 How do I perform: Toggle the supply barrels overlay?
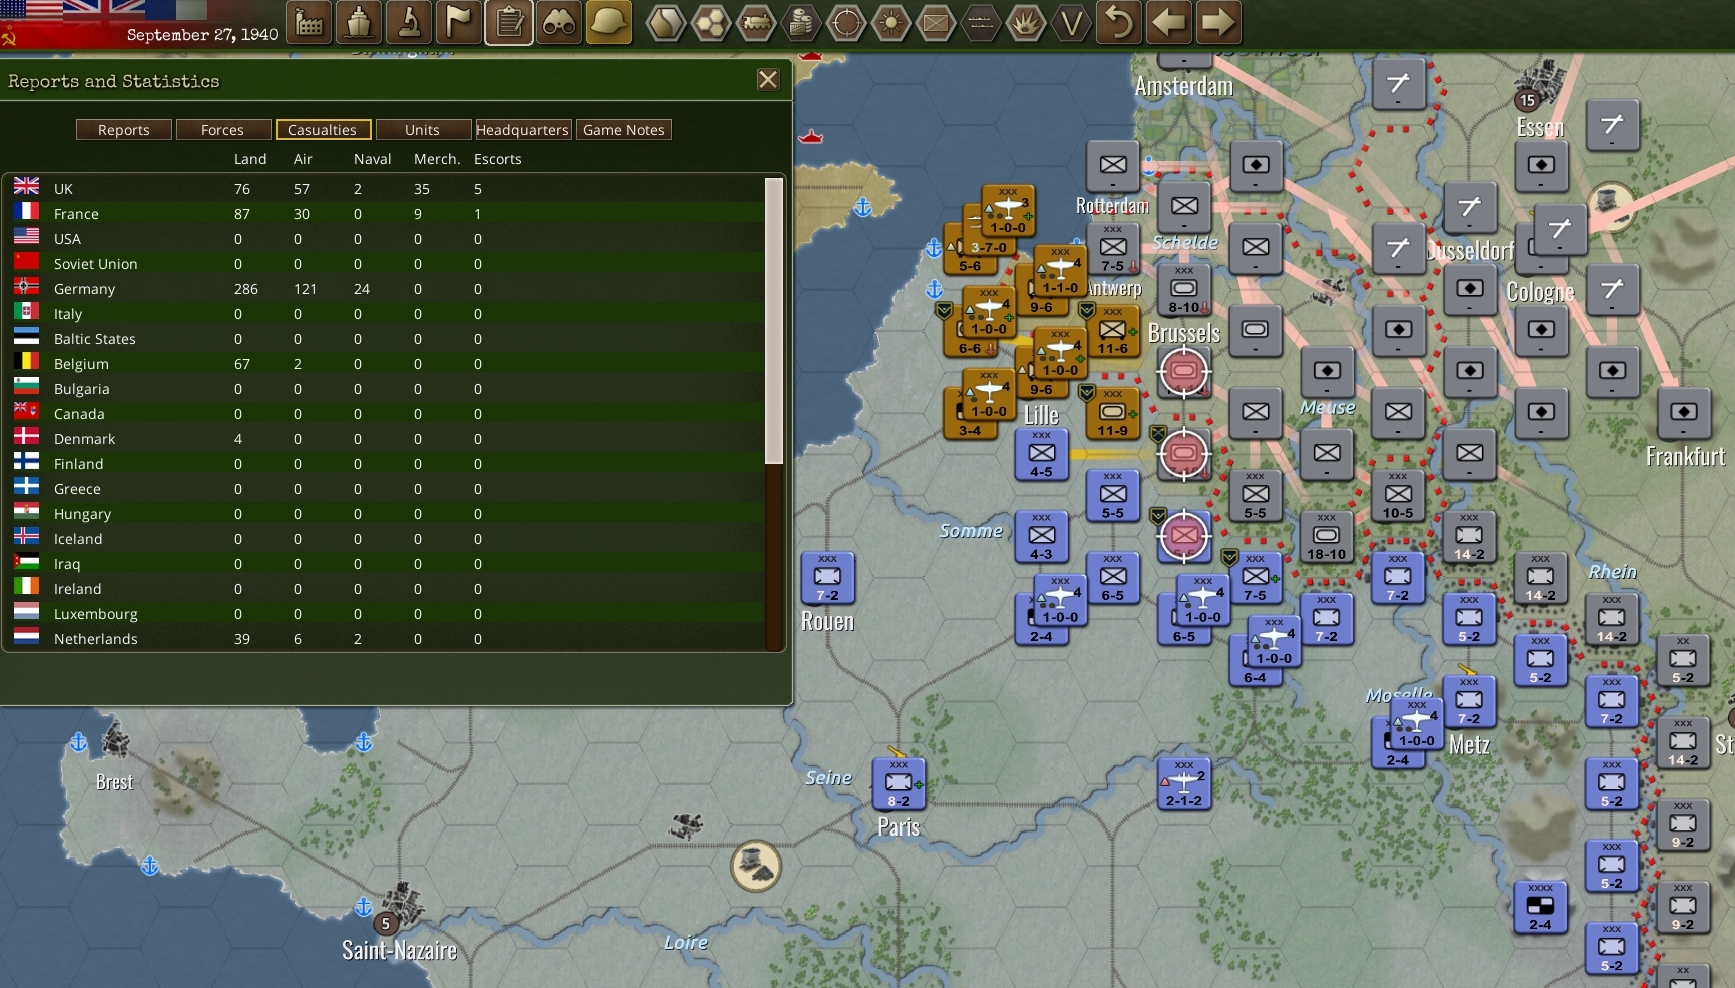pyautogui.click(x=801, y=22)
